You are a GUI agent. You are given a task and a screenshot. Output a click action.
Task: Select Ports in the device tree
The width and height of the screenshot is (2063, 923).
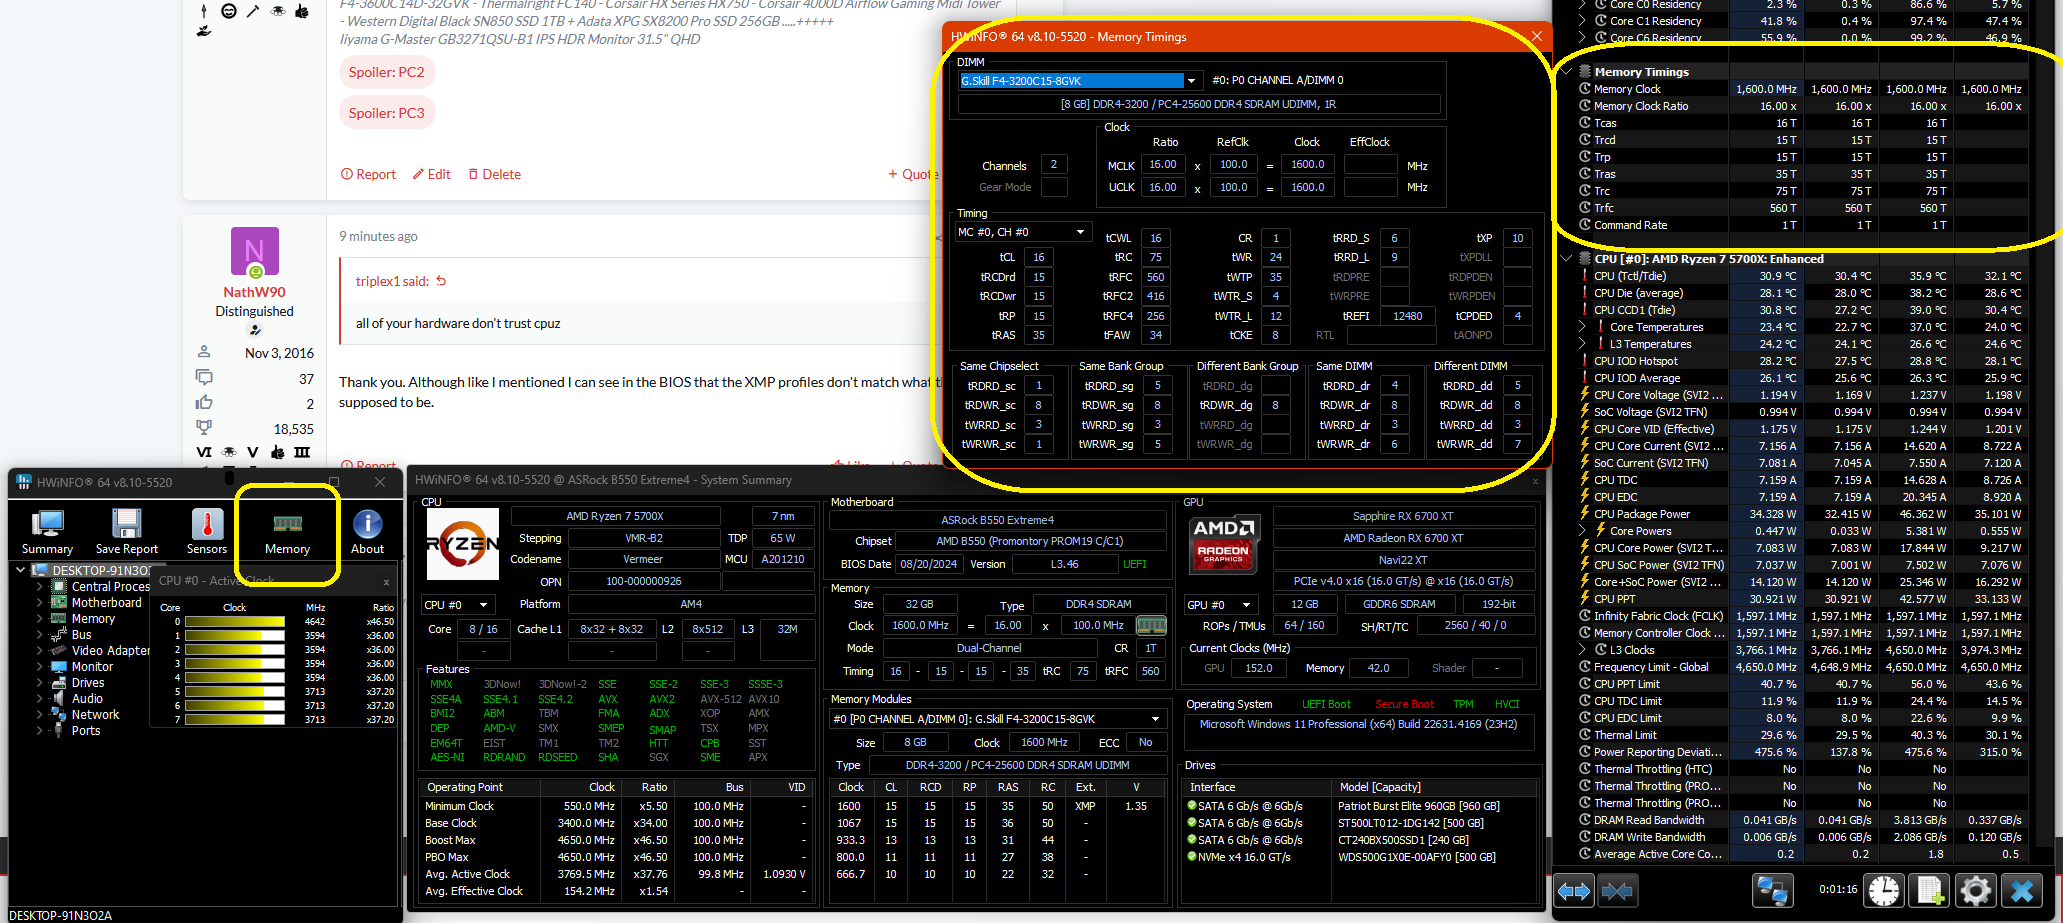coord(86,731)
